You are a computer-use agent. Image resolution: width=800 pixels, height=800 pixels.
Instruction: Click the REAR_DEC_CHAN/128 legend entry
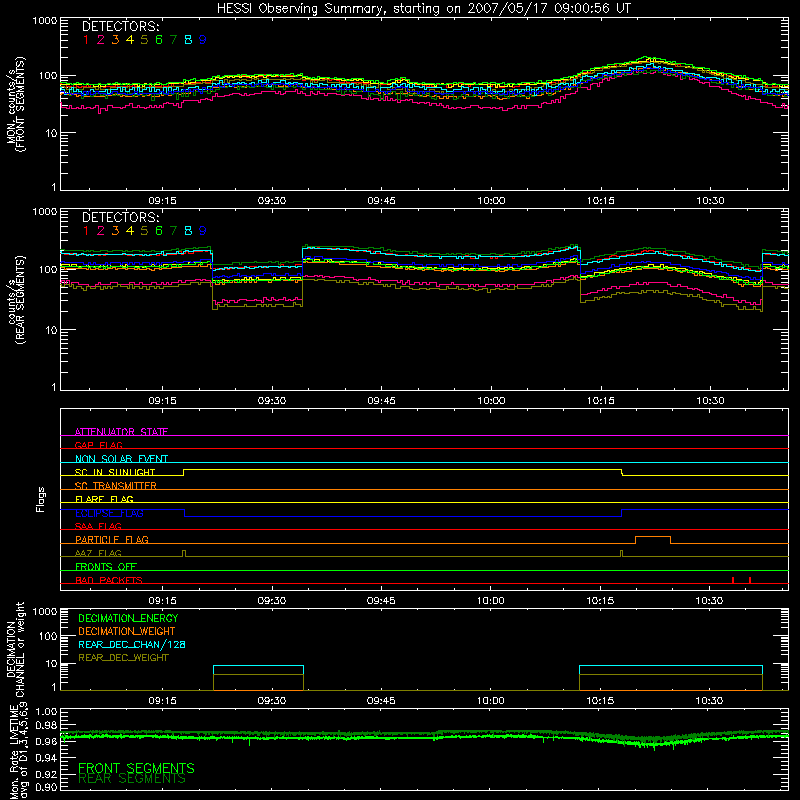pyautogui.click(x=132, y=645)
